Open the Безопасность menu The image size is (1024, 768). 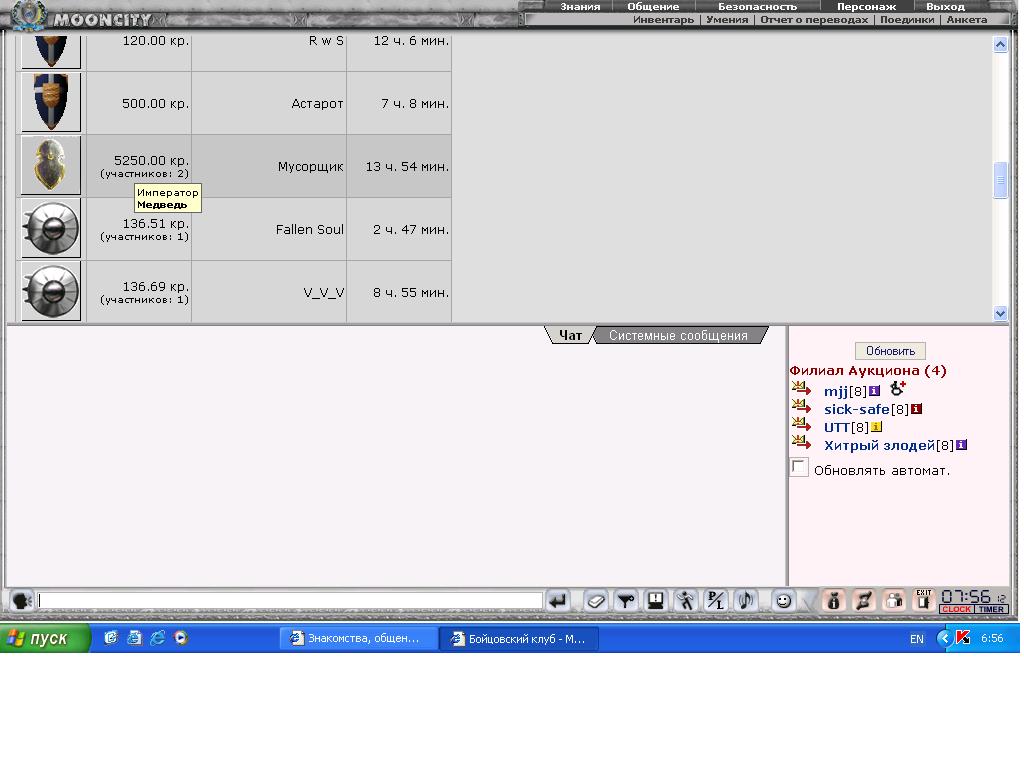[758, 7]
